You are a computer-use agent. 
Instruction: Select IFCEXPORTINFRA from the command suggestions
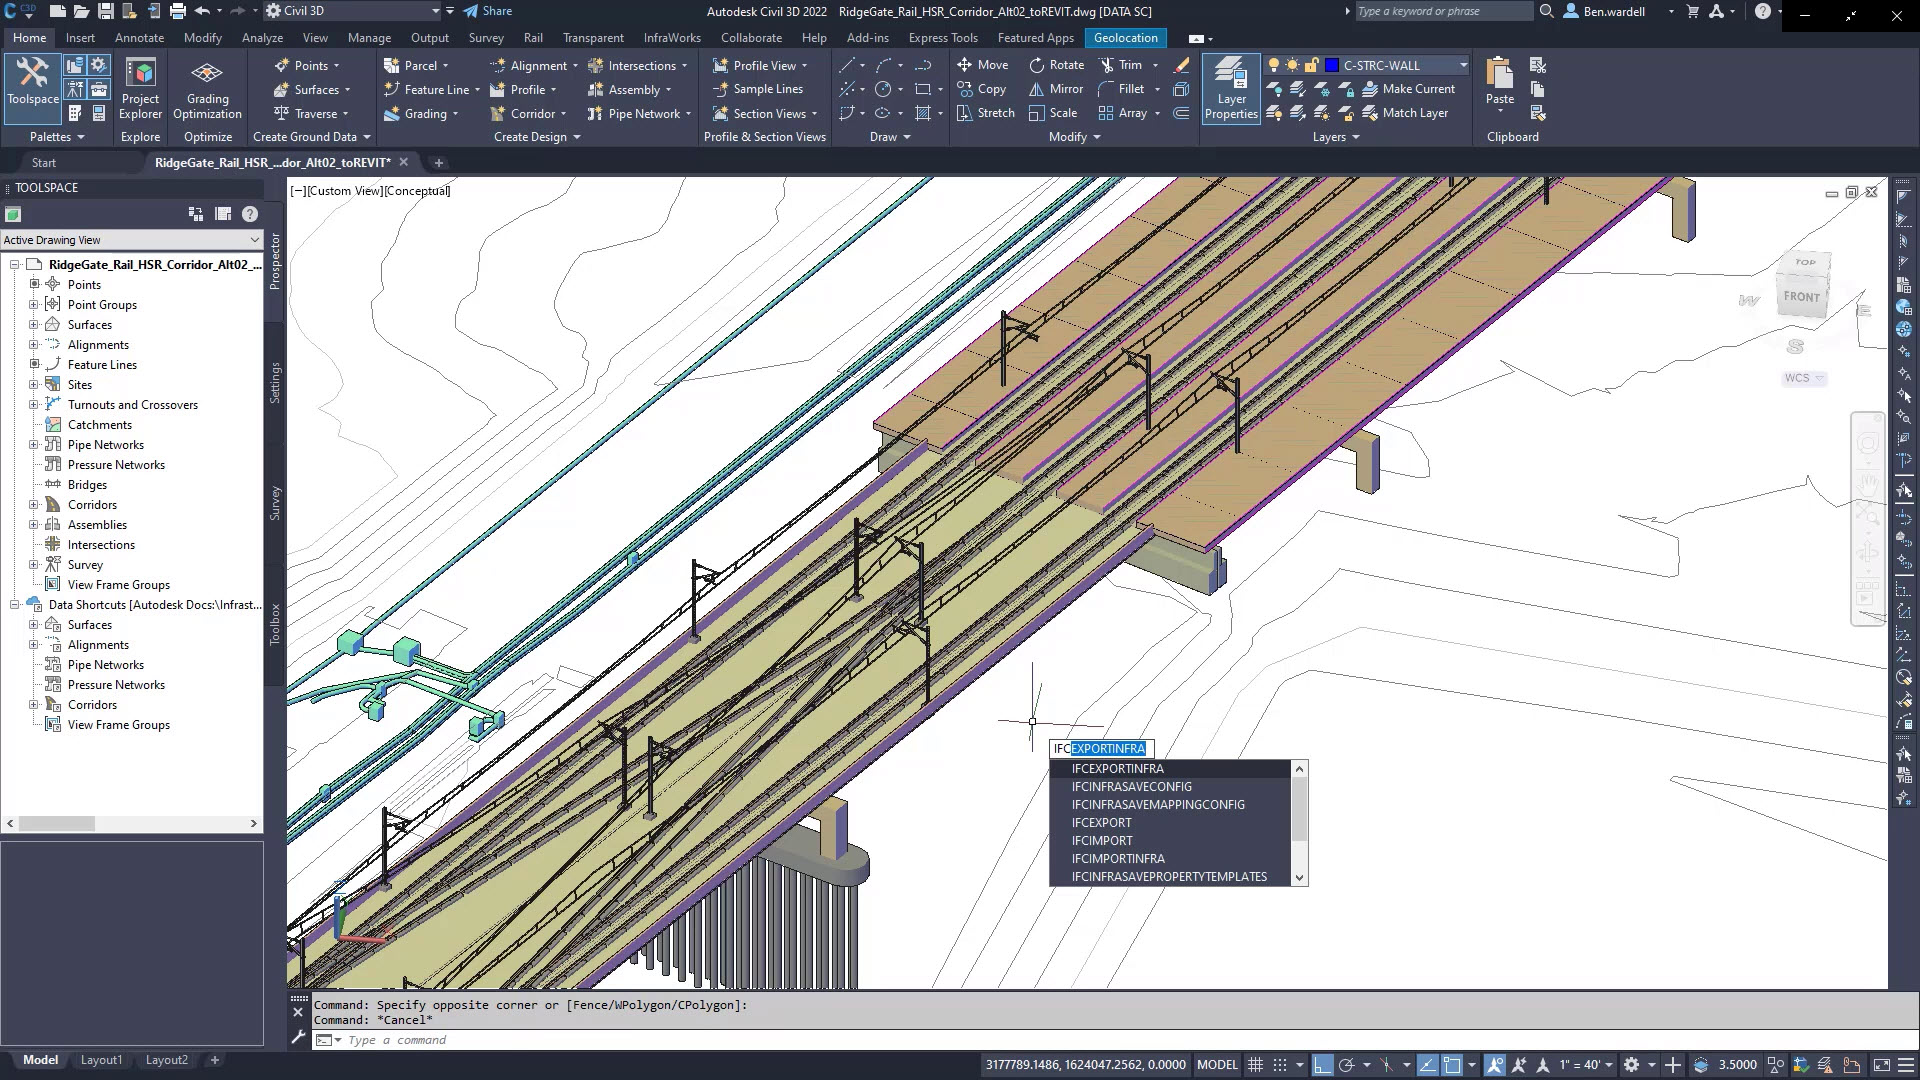1117,768
